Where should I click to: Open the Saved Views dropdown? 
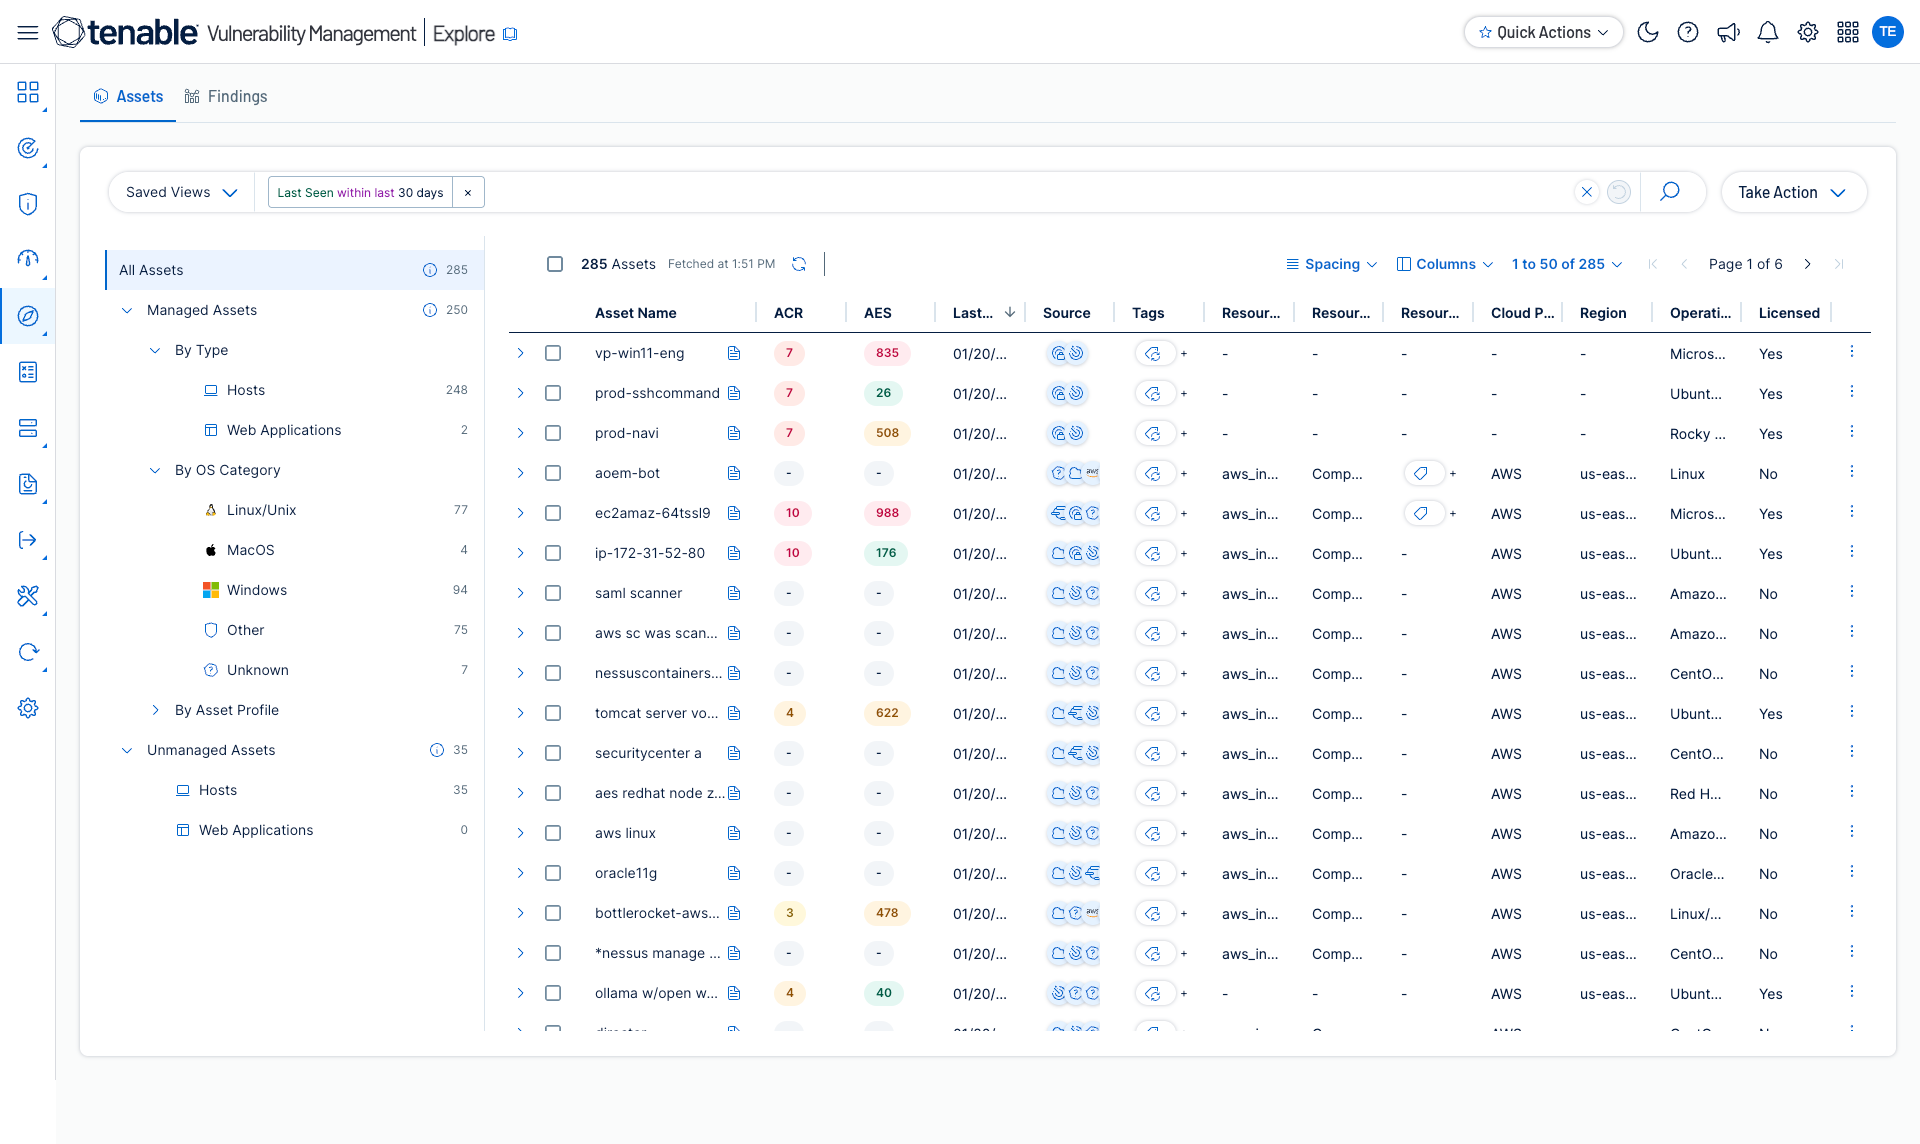tap(181, 192)
